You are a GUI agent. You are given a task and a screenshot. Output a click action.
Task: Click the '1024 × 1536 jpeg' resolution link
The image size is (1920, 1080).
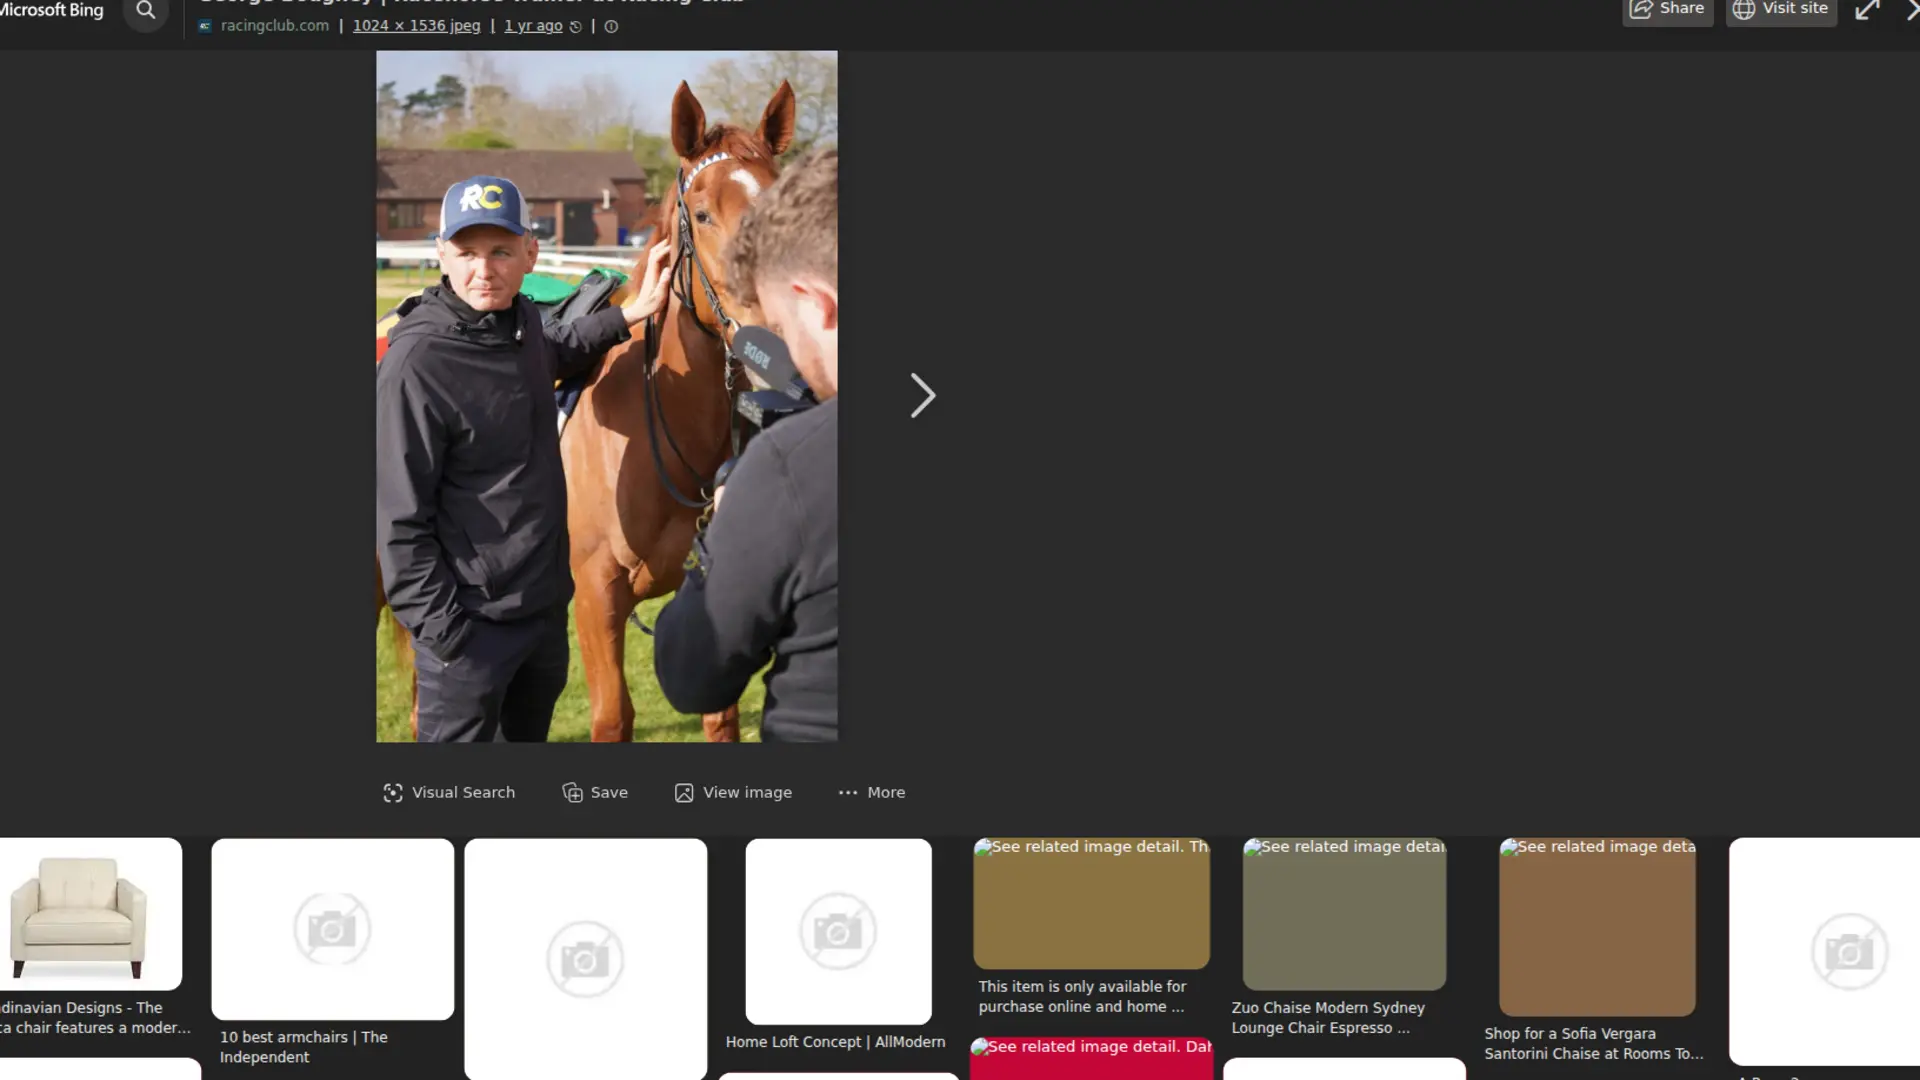[x=417, y=26]
